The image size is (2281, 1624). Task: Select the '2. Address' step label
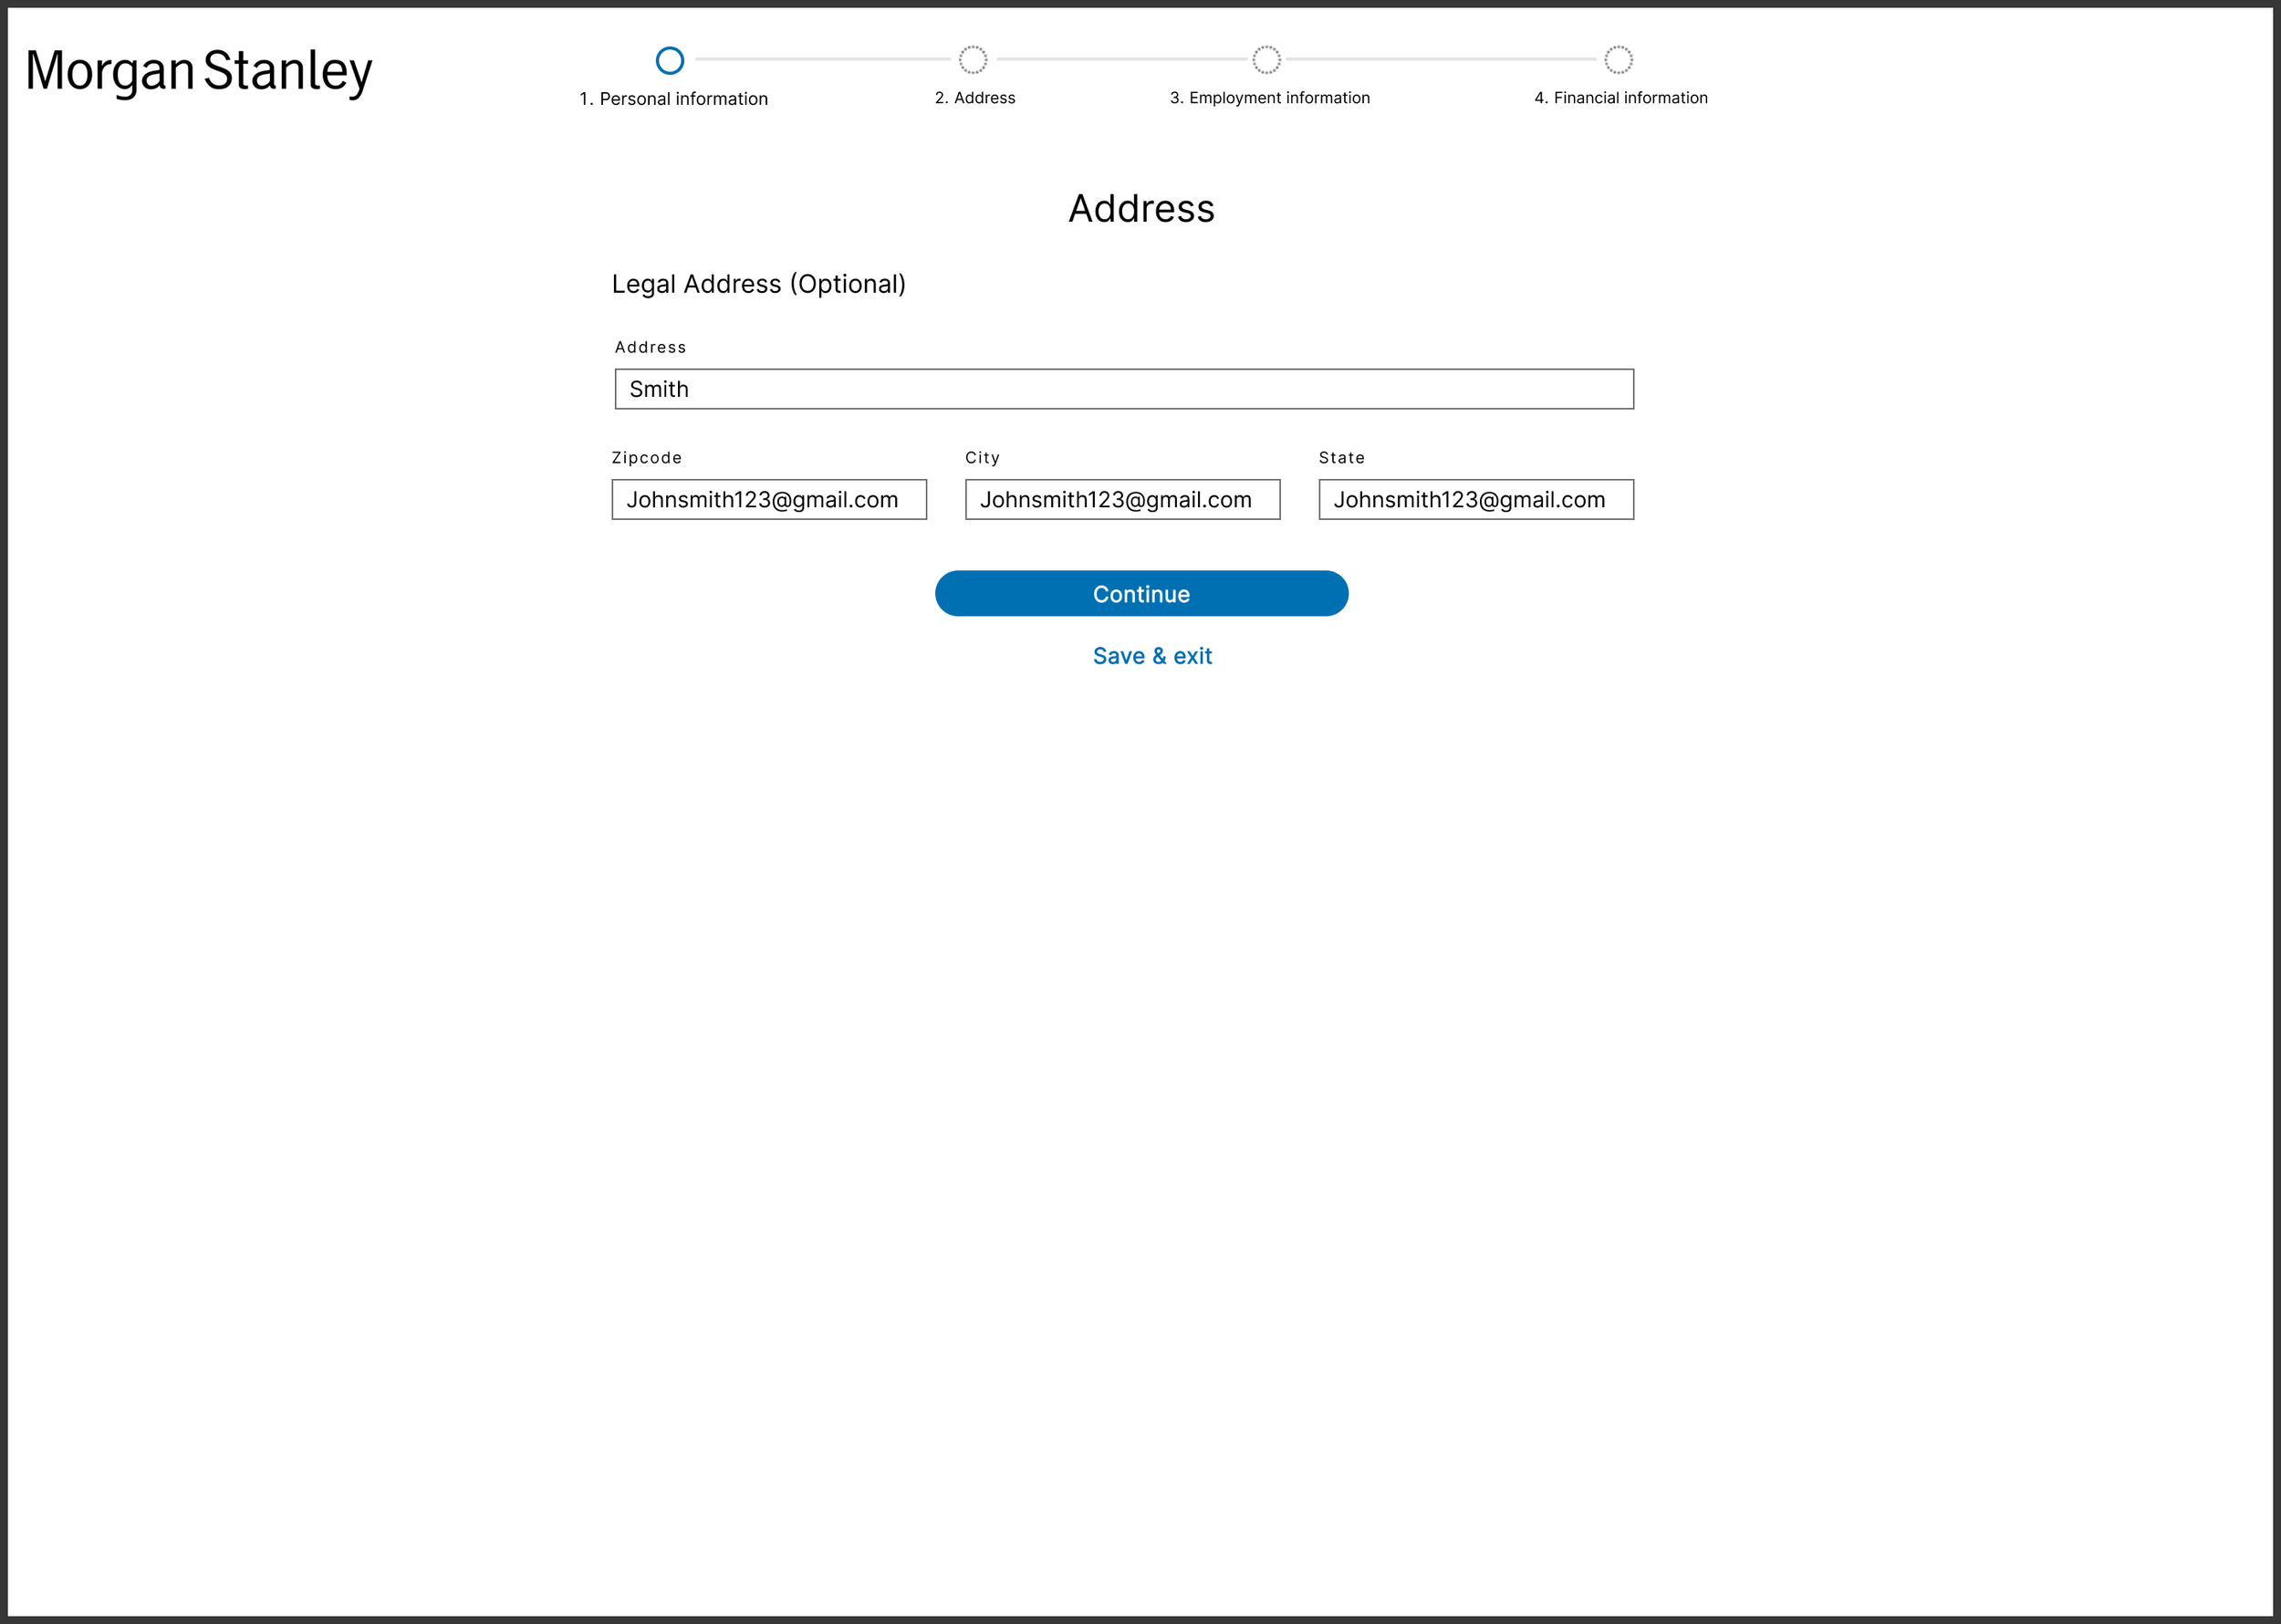click(974, 98)
